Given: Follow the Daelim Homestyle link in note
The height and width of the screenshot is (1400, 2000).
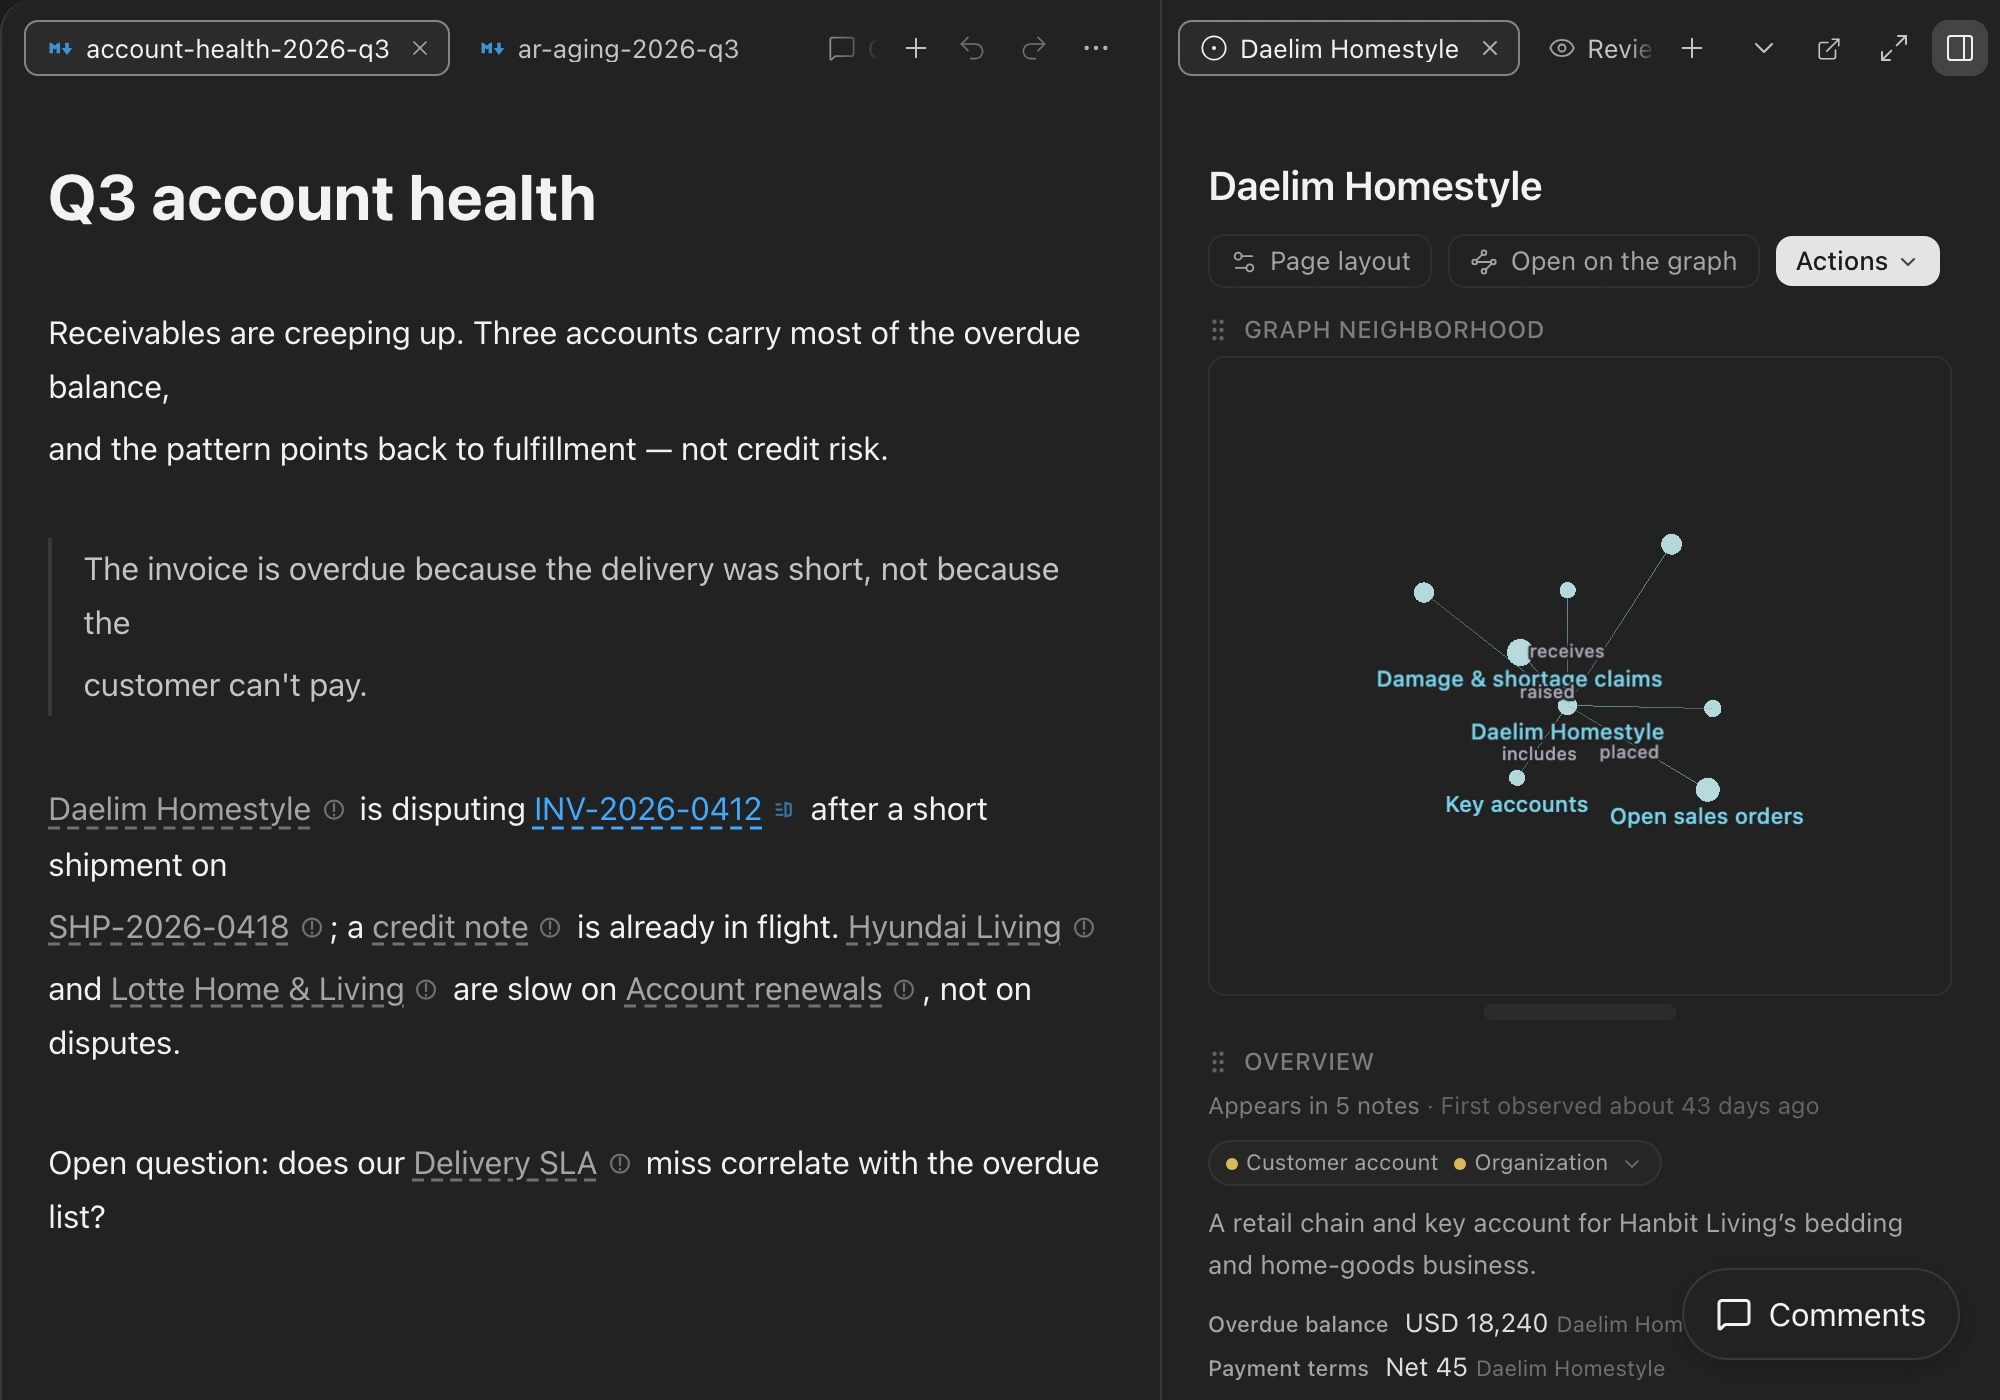Looking at the screenshot, I should coord(180,809).
